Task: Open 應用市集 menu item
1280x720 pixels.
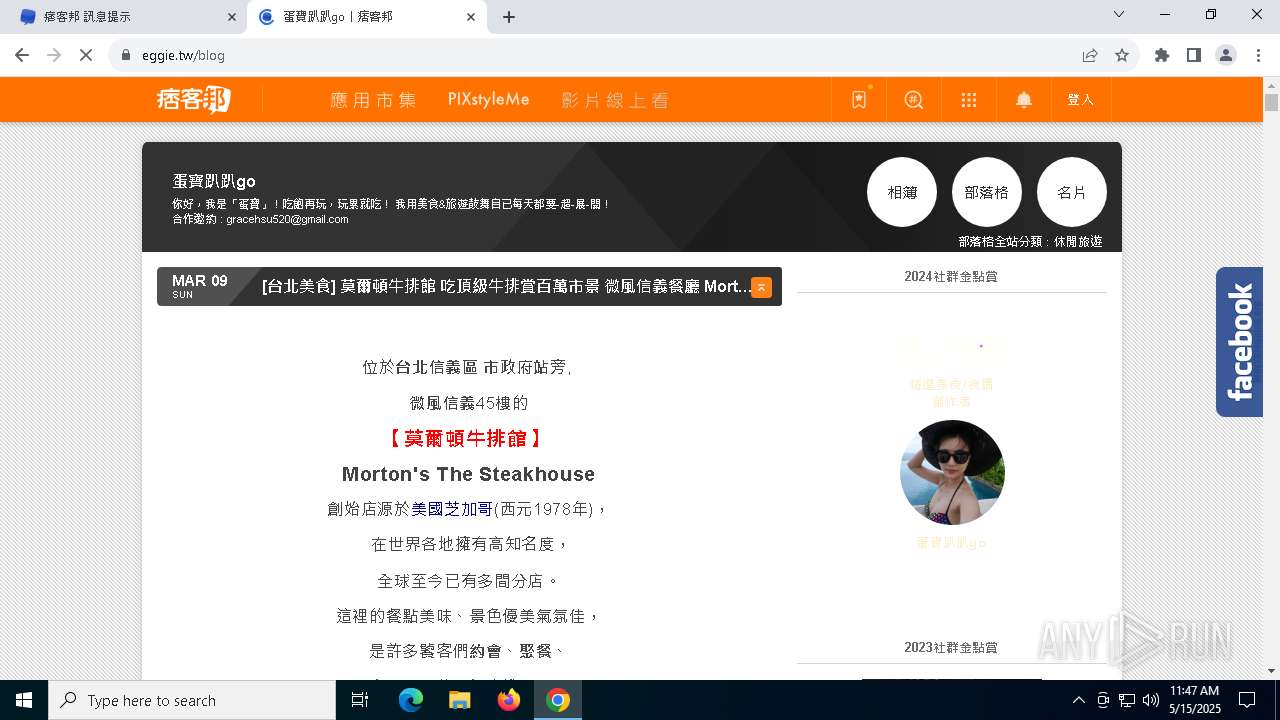Action: coord(373,100)
